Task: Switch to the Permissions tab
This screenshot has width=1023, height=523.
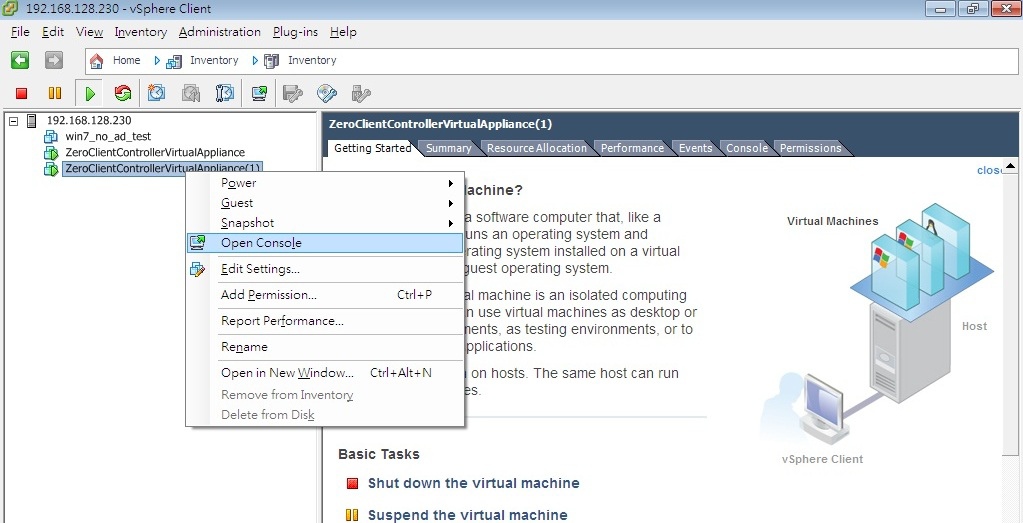Action: point(811,149)
